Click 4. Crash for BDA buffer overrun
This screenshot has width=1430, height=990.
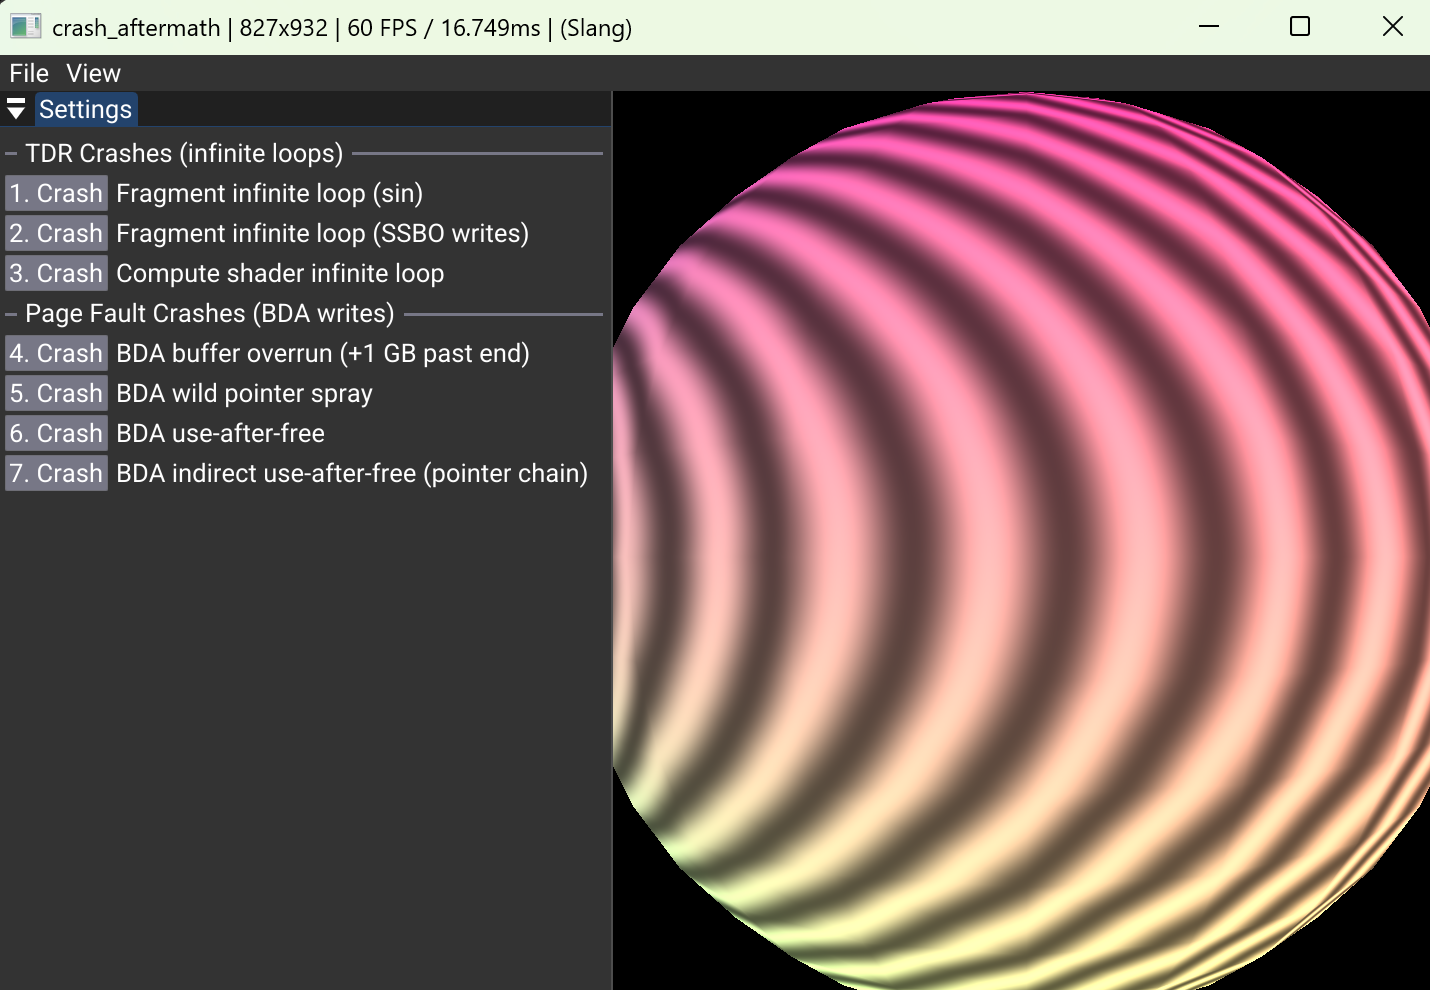[57, 353]
